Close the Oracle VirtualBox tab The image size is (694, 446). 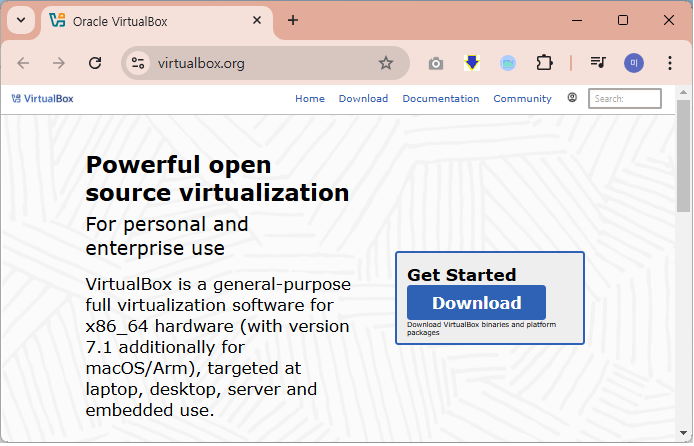(257, 20)
